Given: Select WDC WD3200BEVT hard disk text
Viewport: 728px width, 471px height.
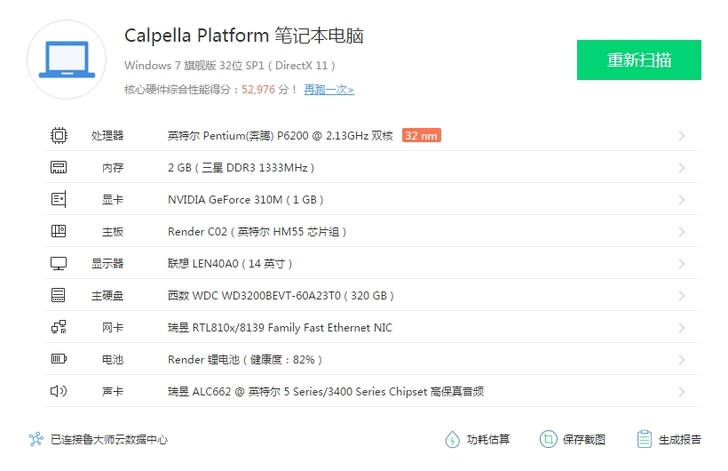Looking at the screenshot, I should pos(281,296).
